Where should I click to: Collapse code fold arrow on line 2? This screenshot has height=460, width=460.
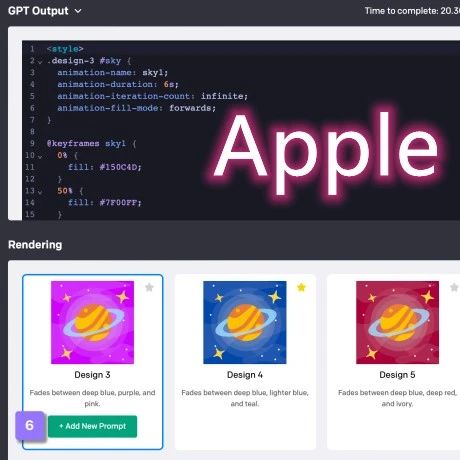(40, 62)
